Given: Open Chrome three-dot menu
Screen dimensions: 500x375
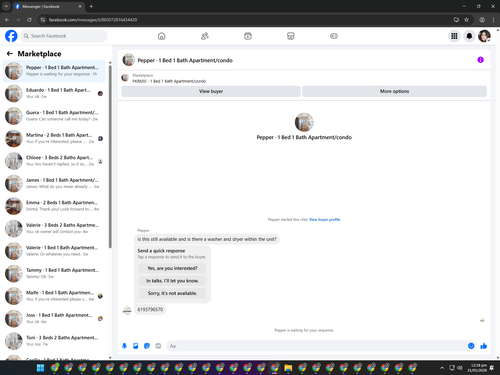Looking at the screenshot, I should pos(493,20).
